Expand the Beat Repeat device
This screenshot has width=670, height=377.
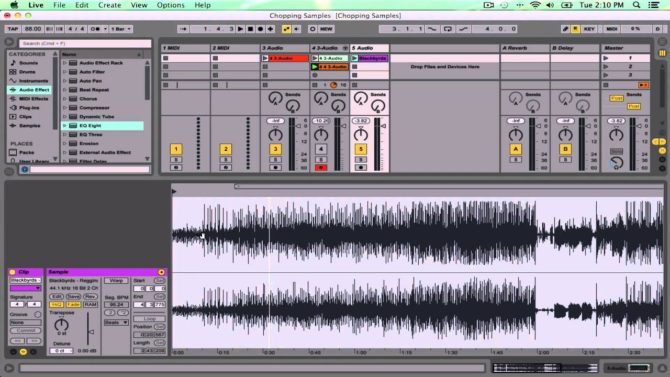click(65, 90)
